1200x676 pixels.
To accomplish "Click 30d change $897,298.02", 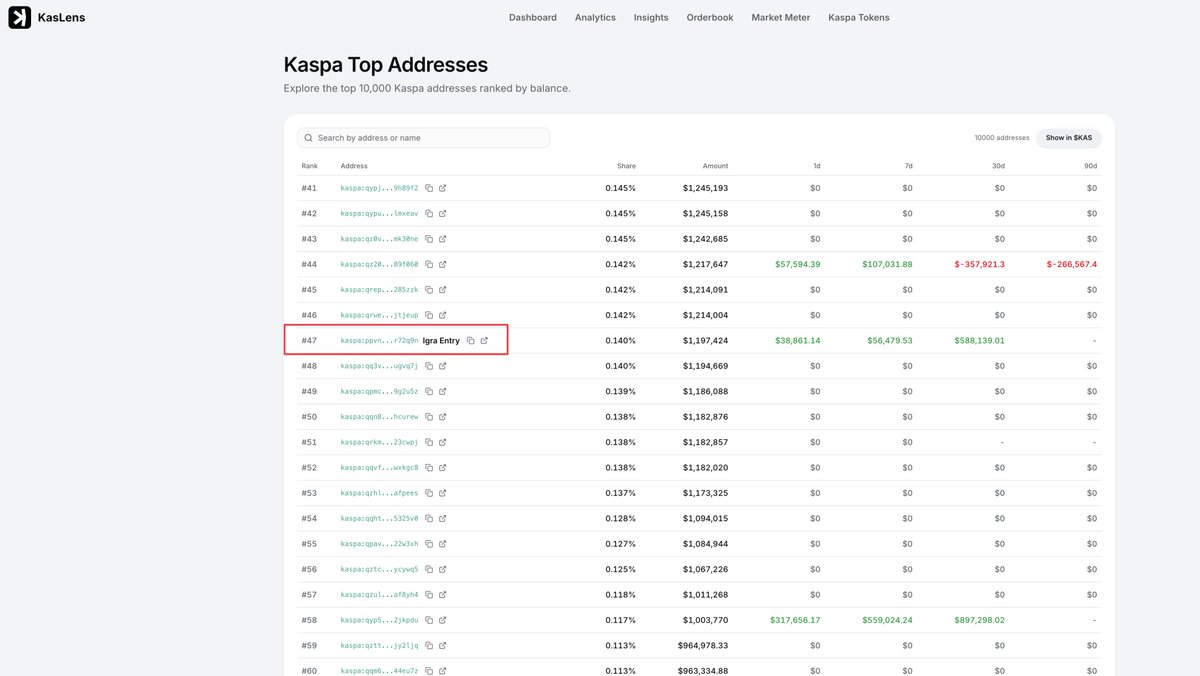I will 980,621.
